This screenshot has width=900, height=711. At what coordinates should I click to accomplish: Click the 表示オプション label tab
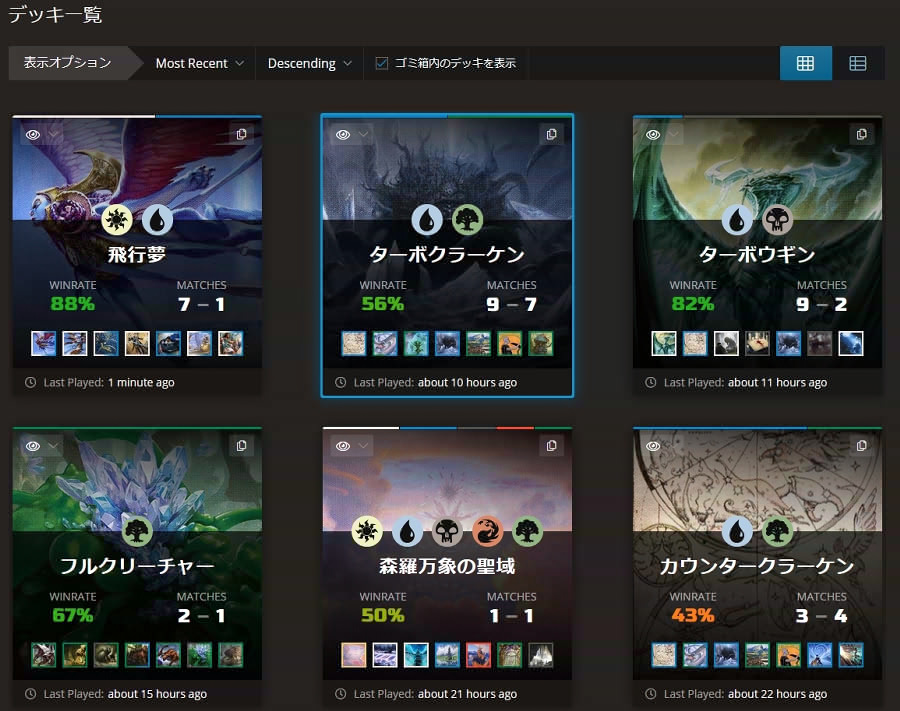[x=68, y=63]
